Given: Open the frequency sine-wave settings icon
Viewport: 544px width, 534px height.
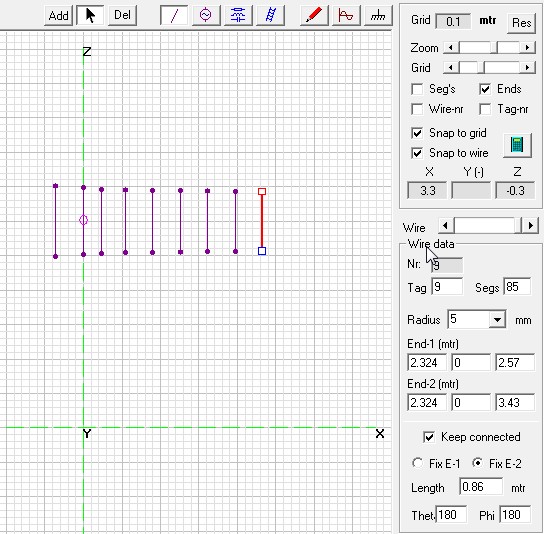Looking at the screenshot, I should (x=346, y=15).
